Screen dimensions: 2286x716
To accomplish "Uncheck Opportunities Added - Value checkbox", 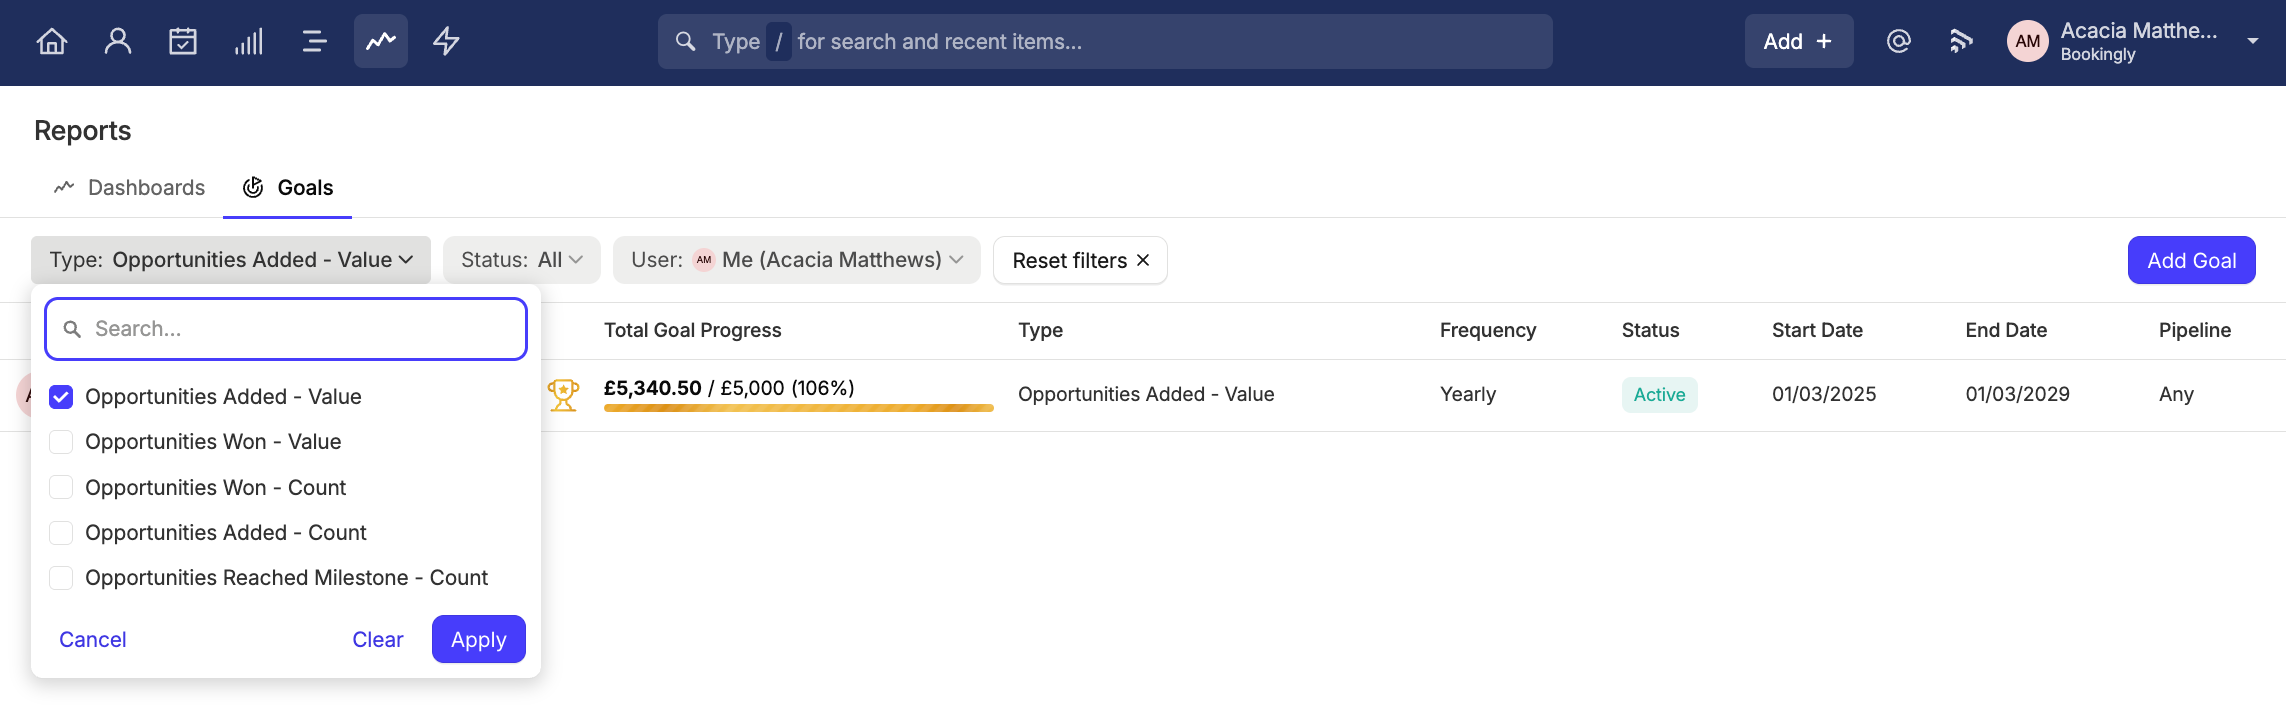I will (x=61, y=397).
